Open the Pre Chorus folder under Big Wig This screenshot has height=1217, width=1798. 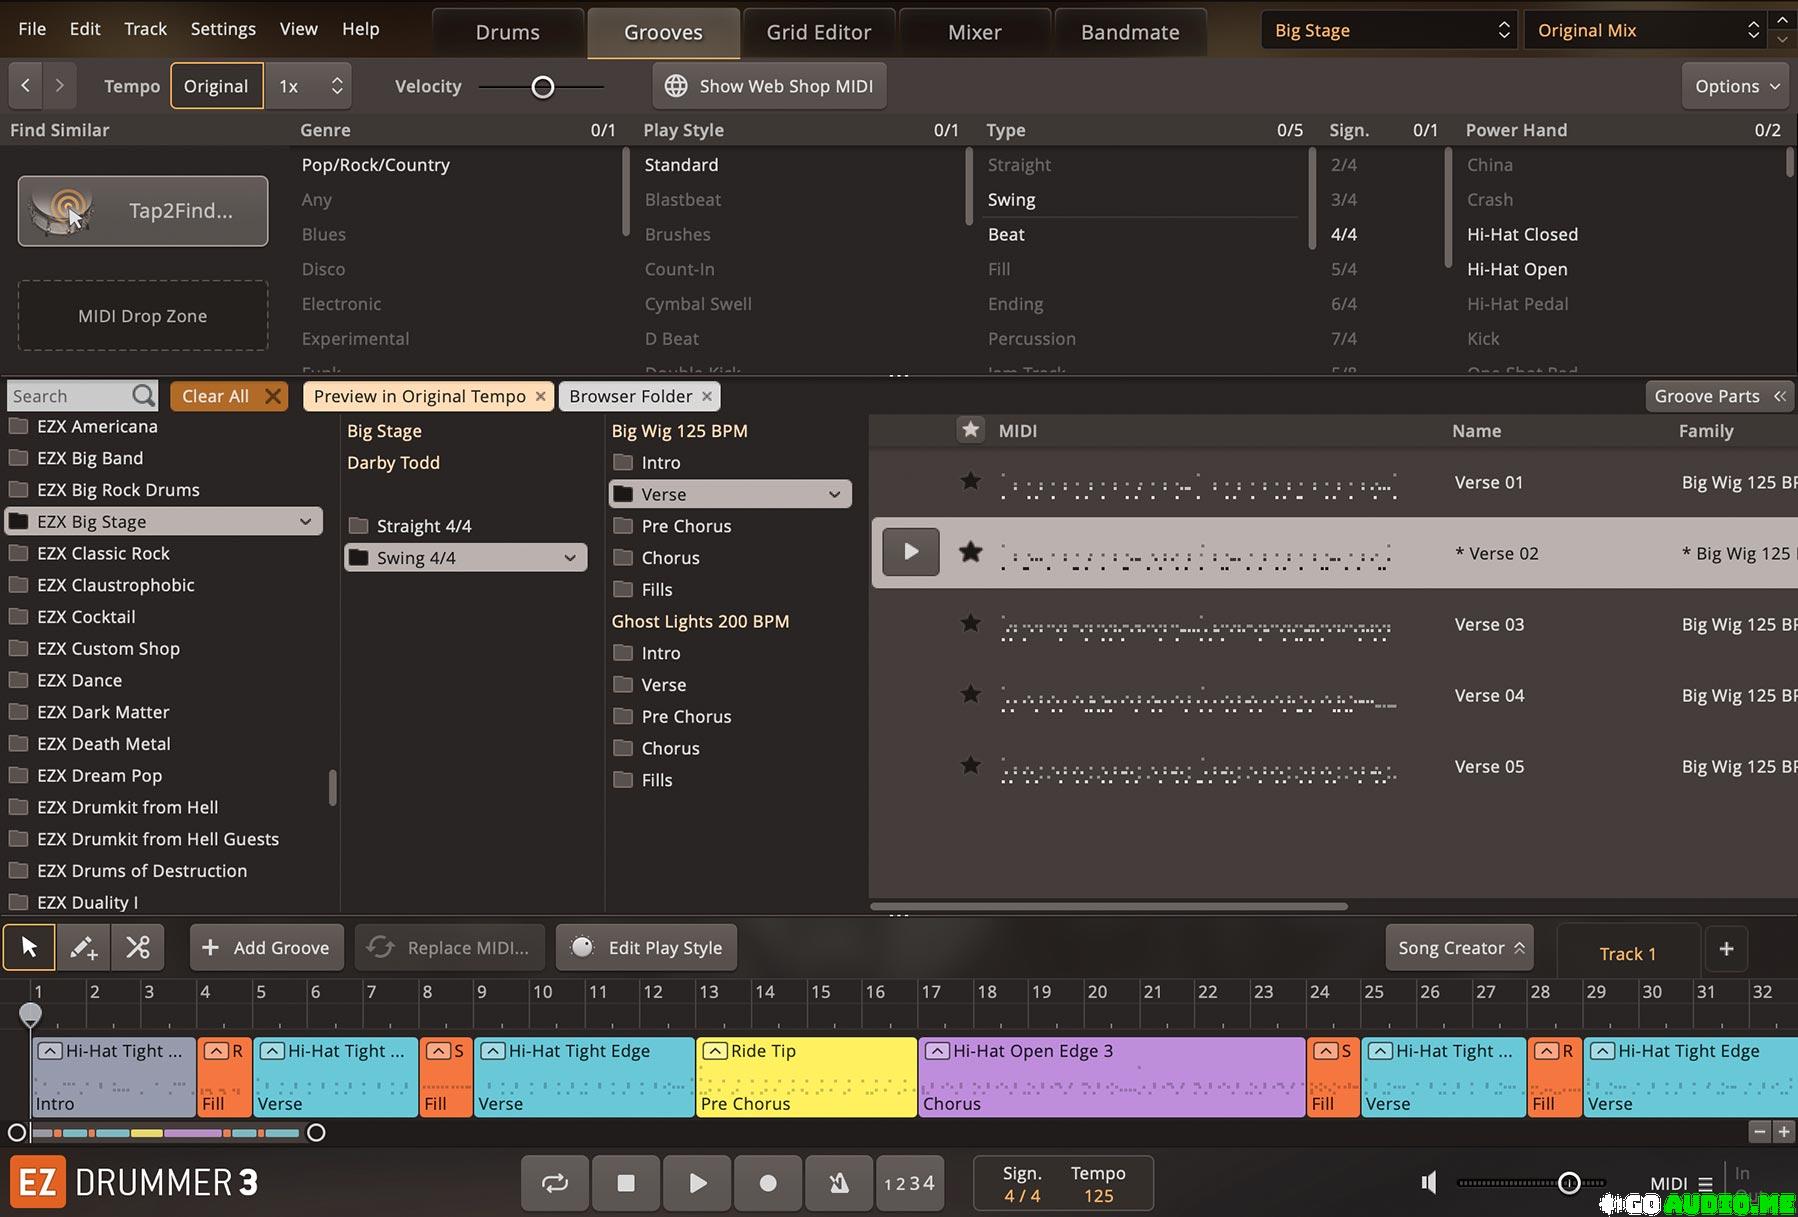coord(686,526)
